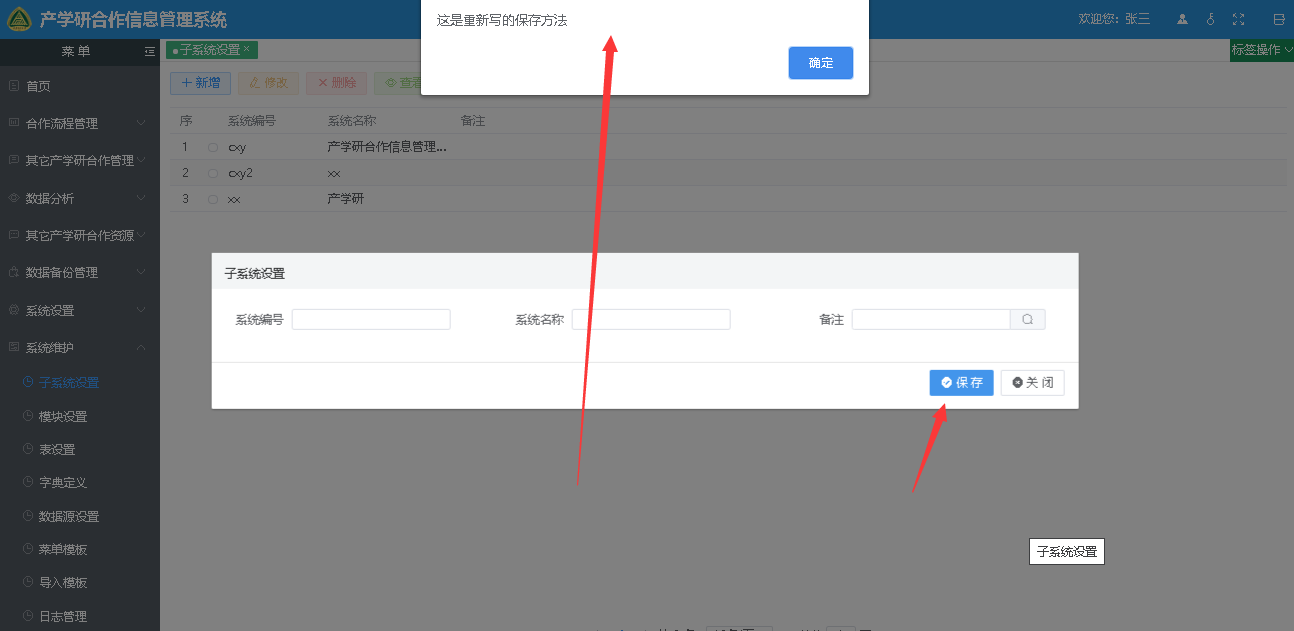Expand the 合作流程管理 menu
This screenshot has width=1294, height=631.
coord(80,123)
